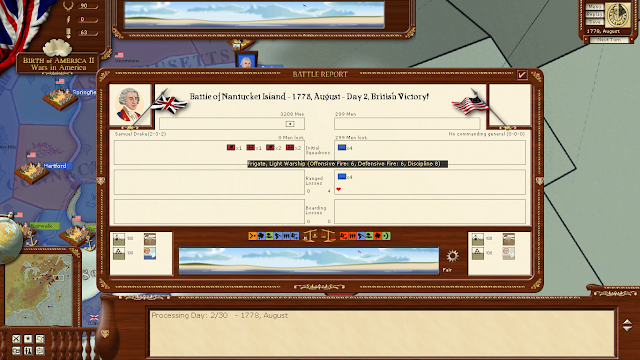Click the red heart losses icon
Image resolution: width=640 pixels, height=360 pixels.
click(x=338, y=189)
